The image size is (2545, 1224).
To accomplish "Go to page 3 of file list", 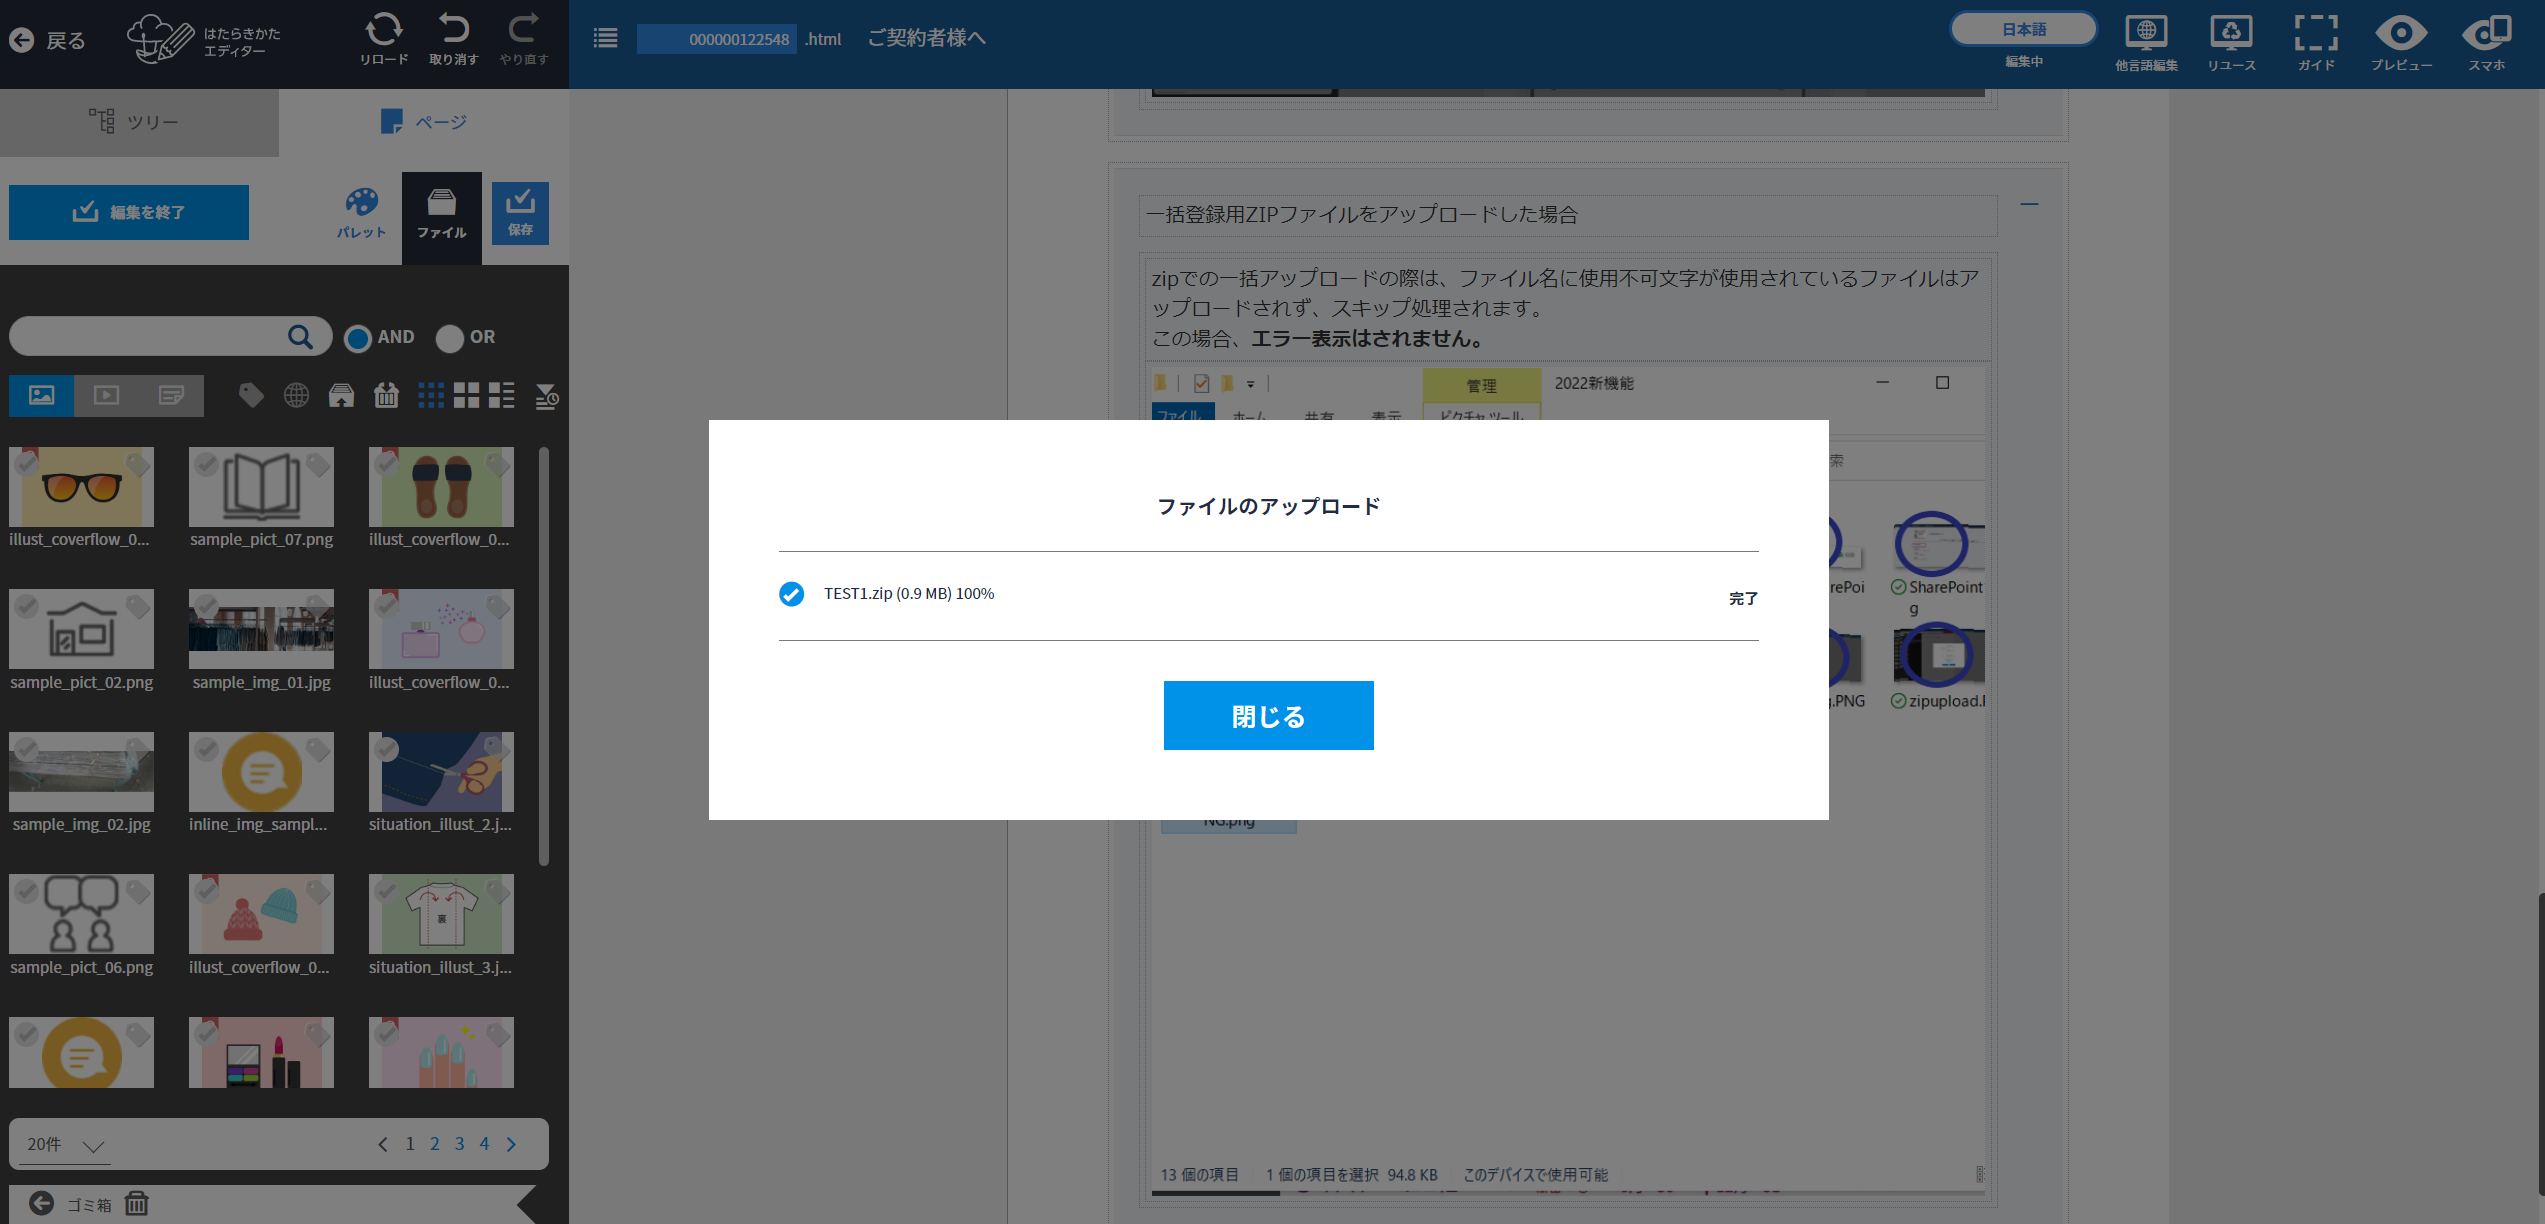I will coord(459,1144).
